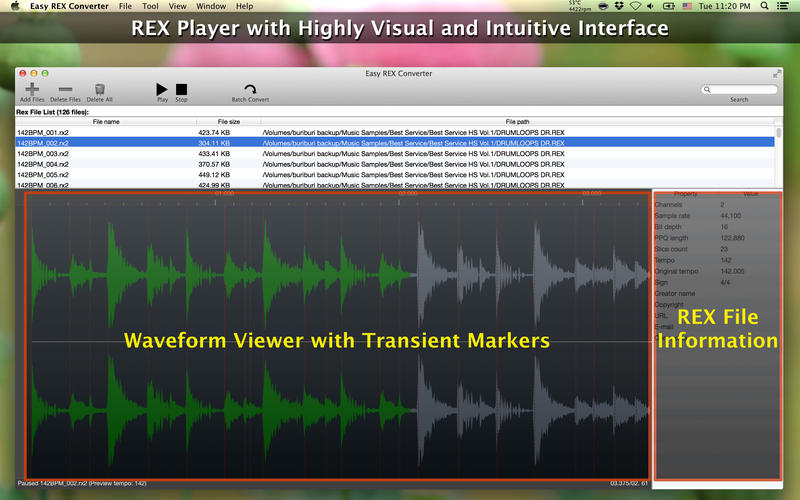Click the file path of 142BPM_001.rx2
Image resolution: width=800 pixels, height=500 pixels.
pos(413,133)
